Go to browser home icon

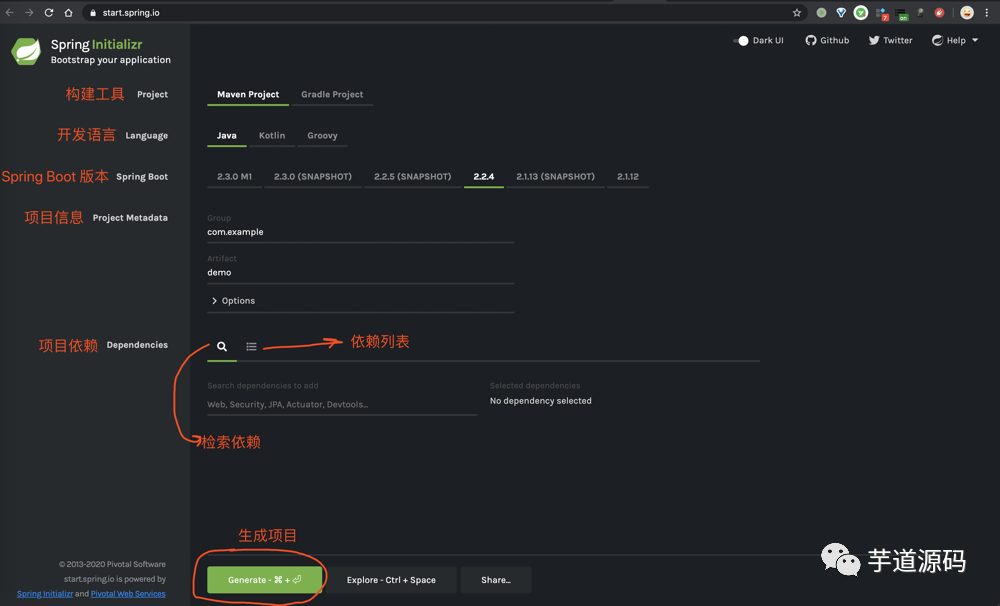pyautogui.click(x=68, y=13)
